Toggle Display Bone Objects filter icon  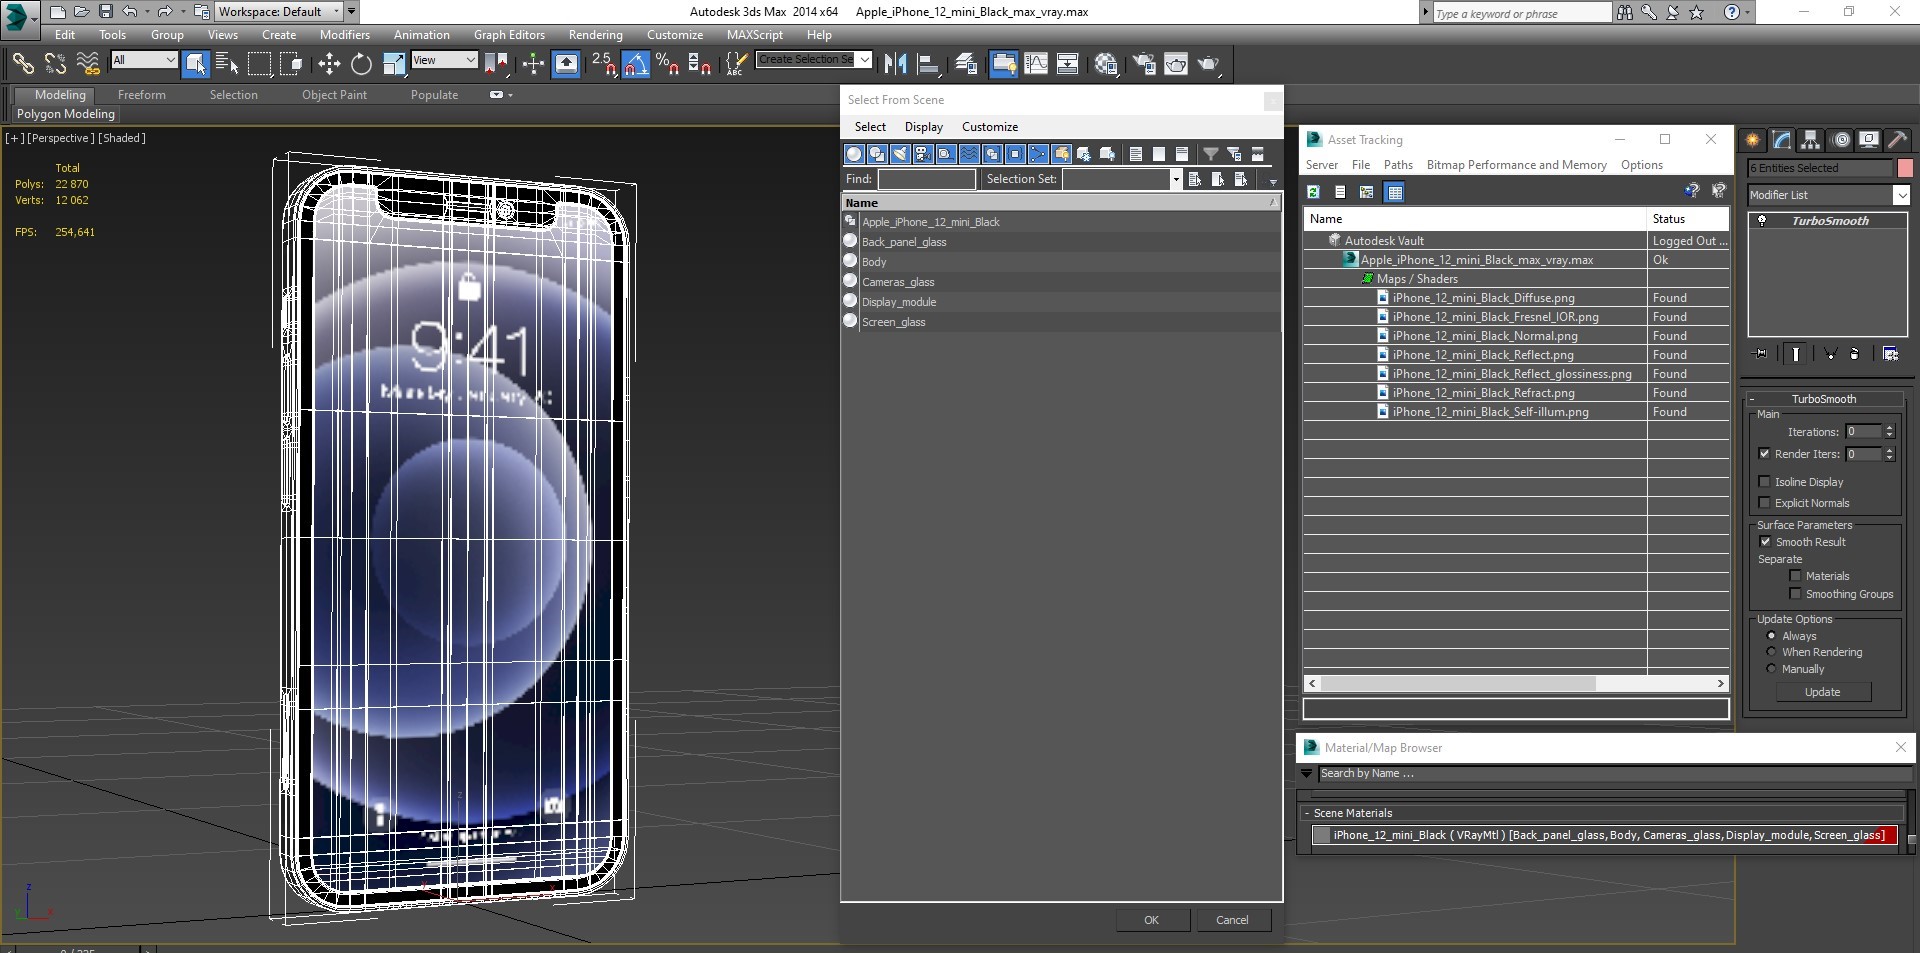coord(1038,154)
